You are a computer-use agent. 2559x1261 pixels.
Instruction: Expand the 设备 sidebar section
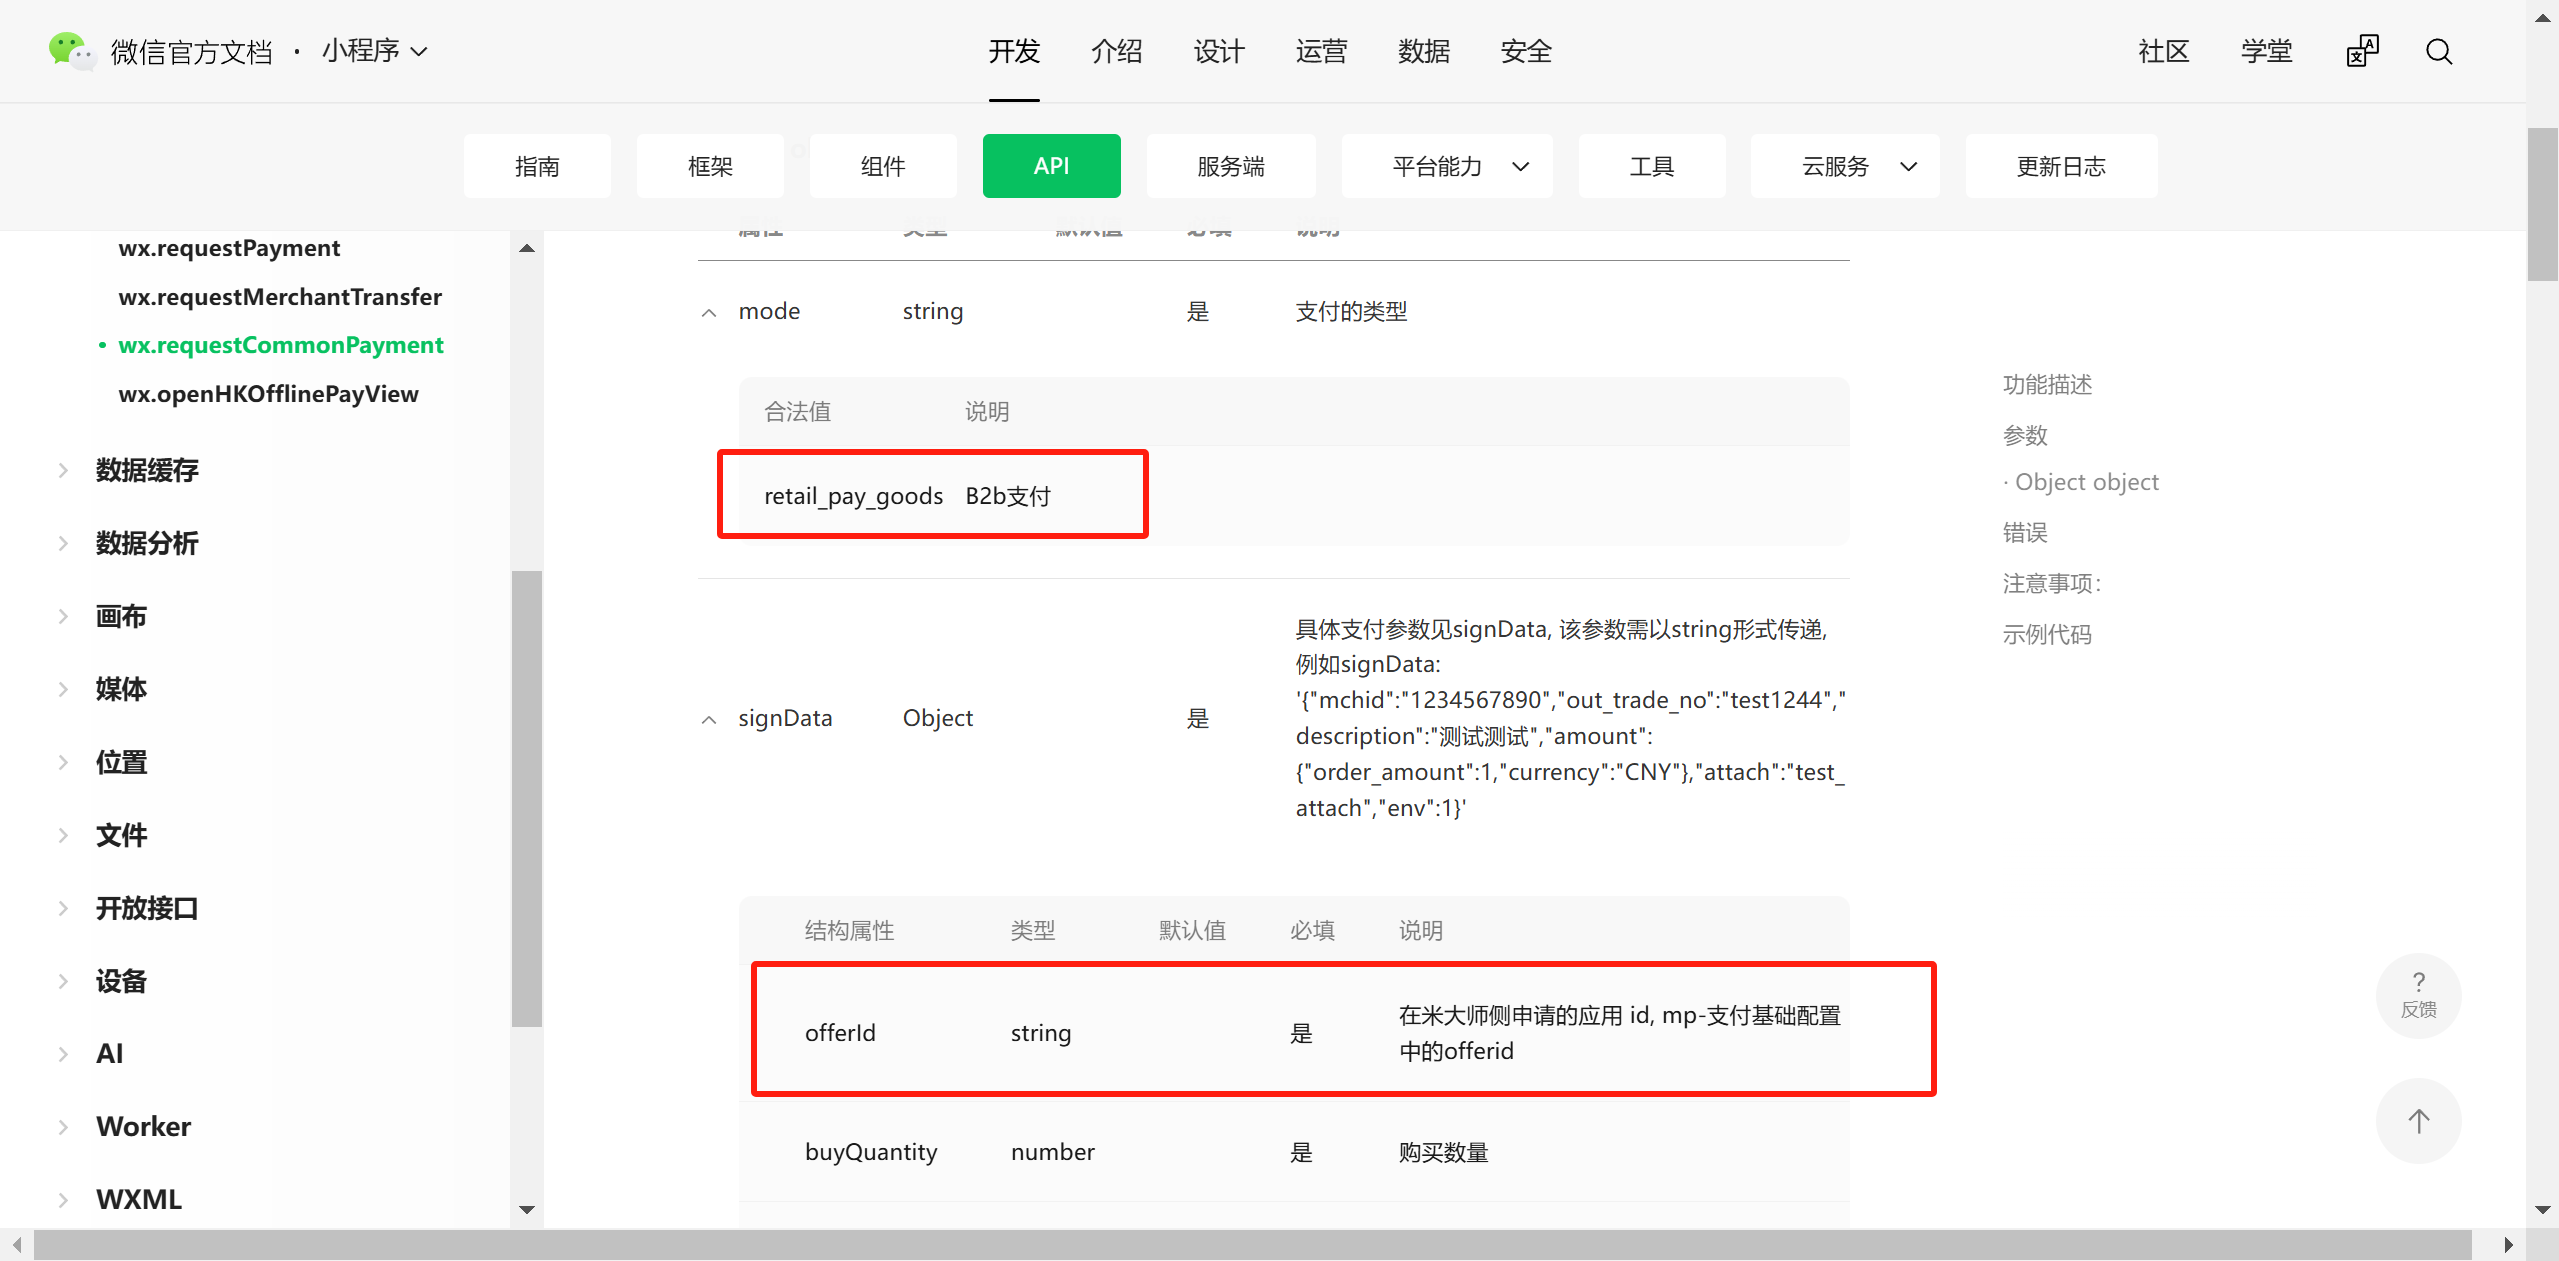[x=63, y=981]
